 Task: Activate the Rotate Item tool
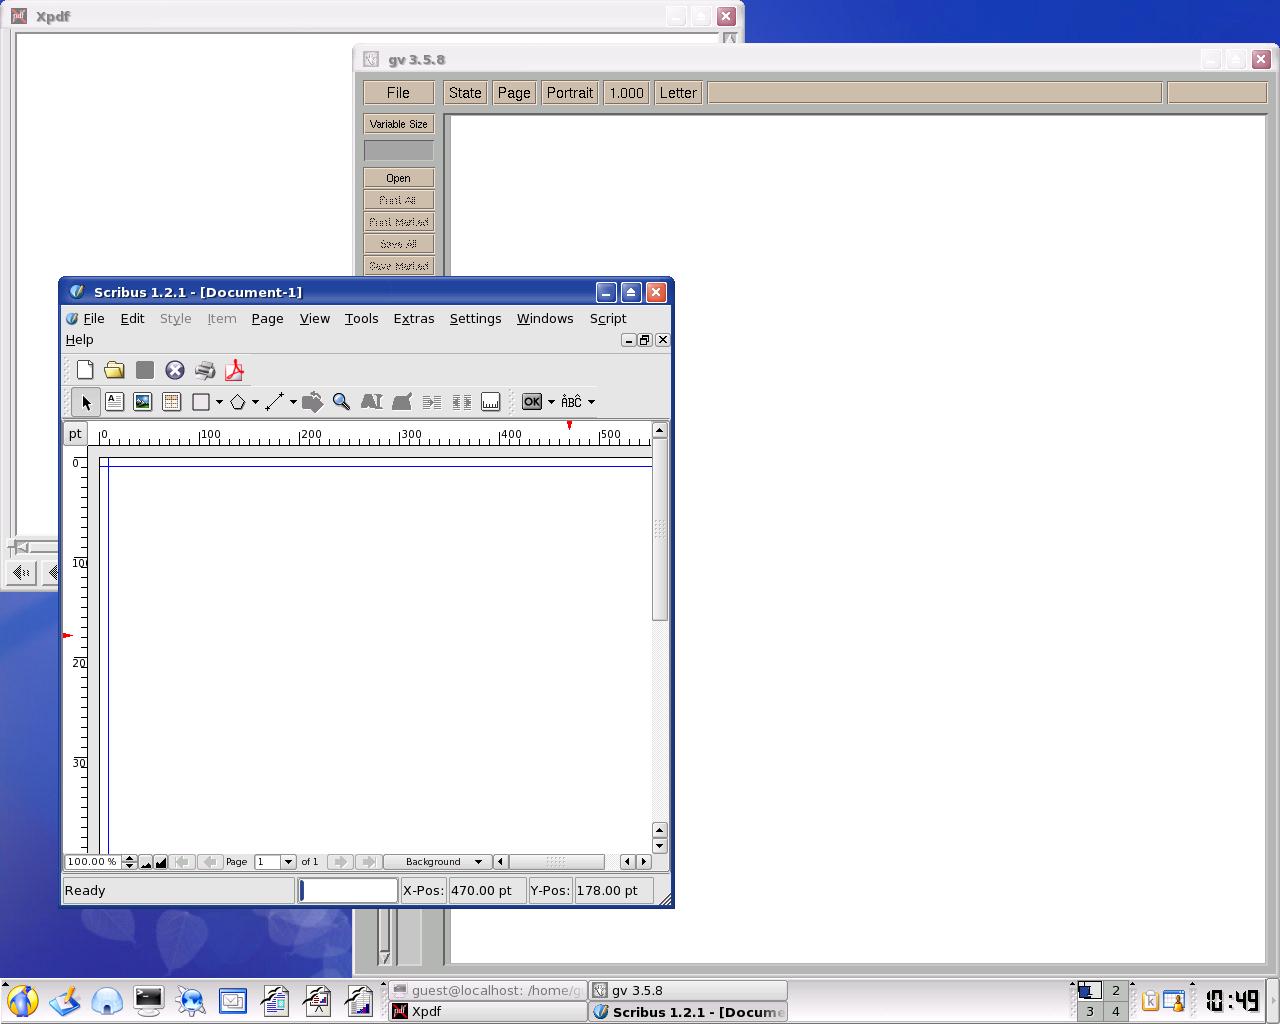pos(312,402)
